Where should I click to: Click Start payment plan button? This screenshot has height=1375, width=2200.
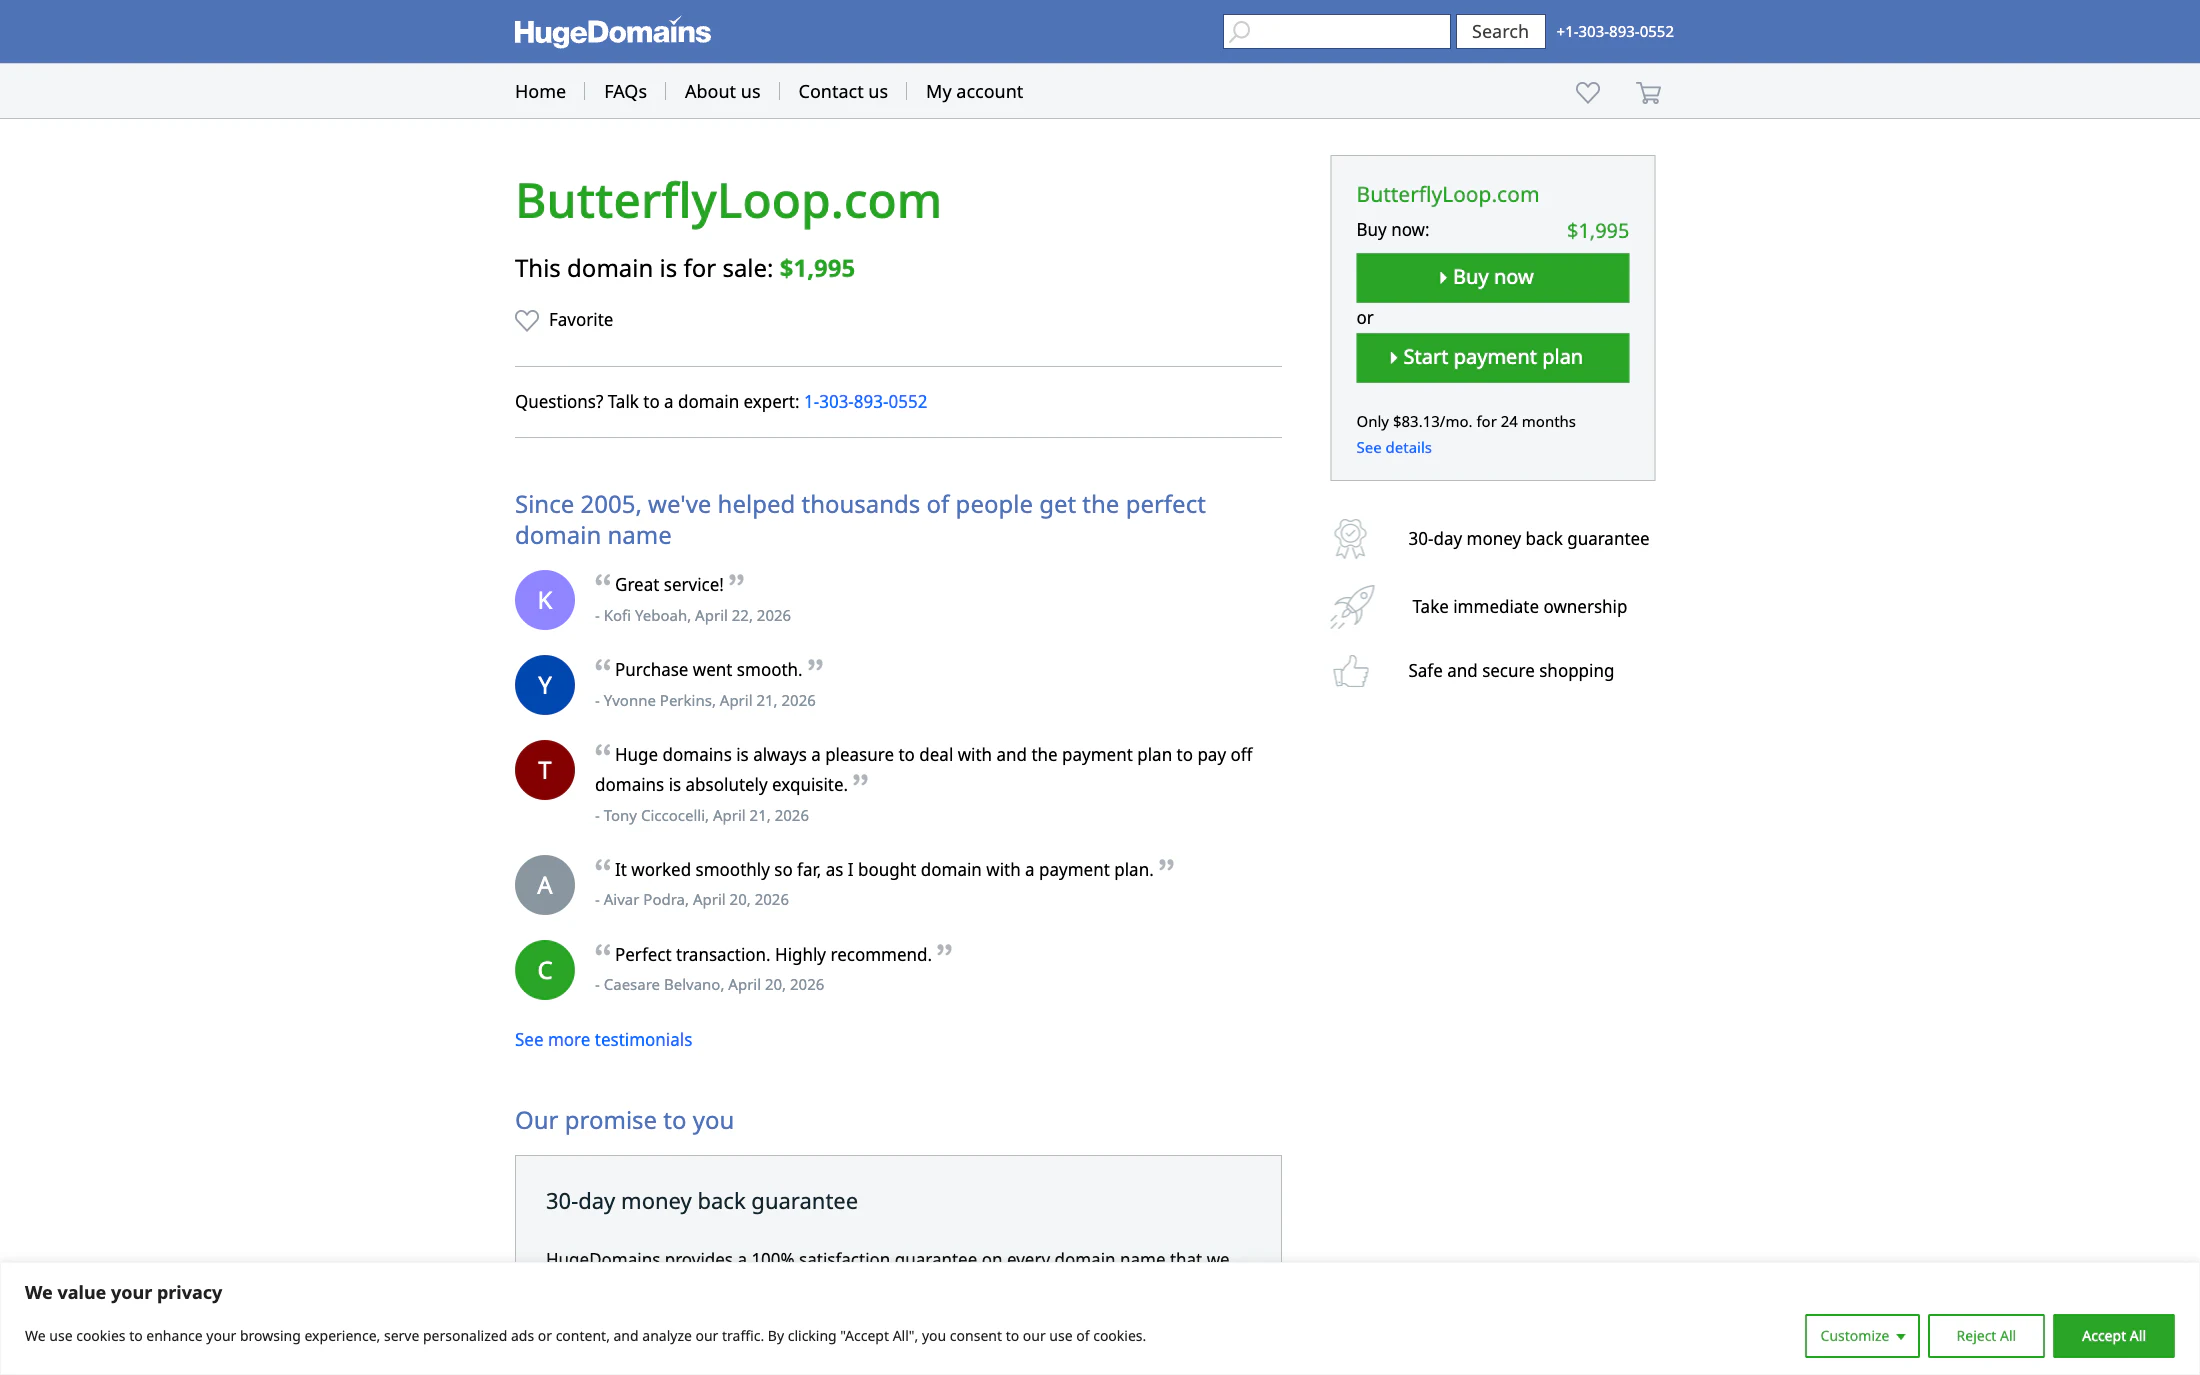(1492, 357)
